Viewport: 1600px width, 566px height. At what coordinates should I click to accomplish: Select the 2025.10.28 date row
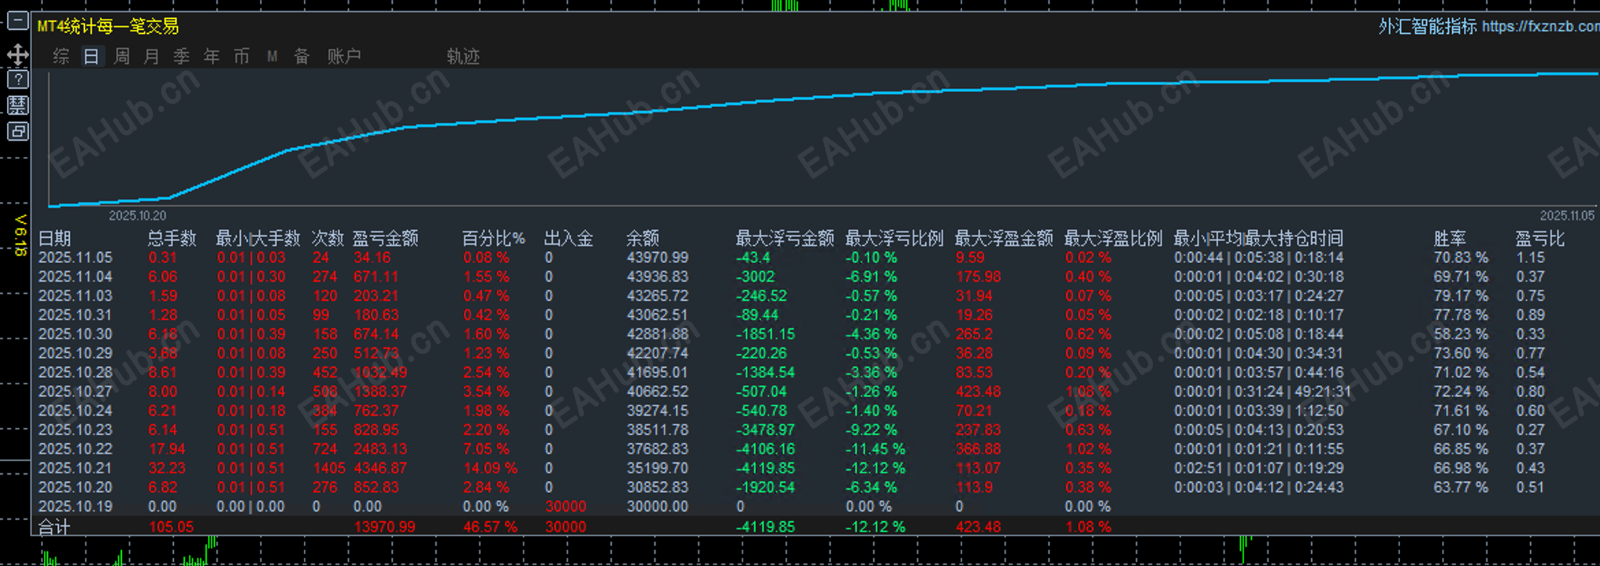coord(75,372)
